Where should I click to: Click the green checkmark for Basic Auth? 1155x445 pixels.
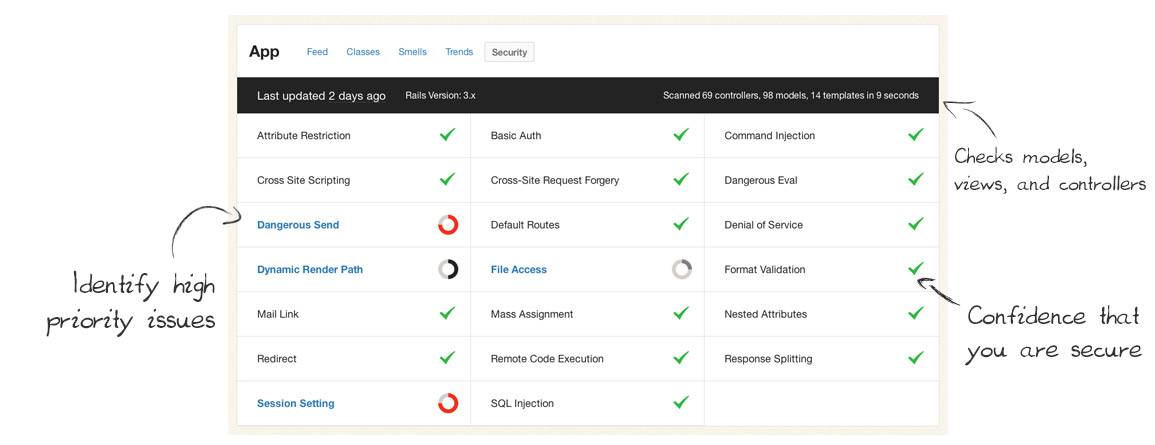pos(681,134)
